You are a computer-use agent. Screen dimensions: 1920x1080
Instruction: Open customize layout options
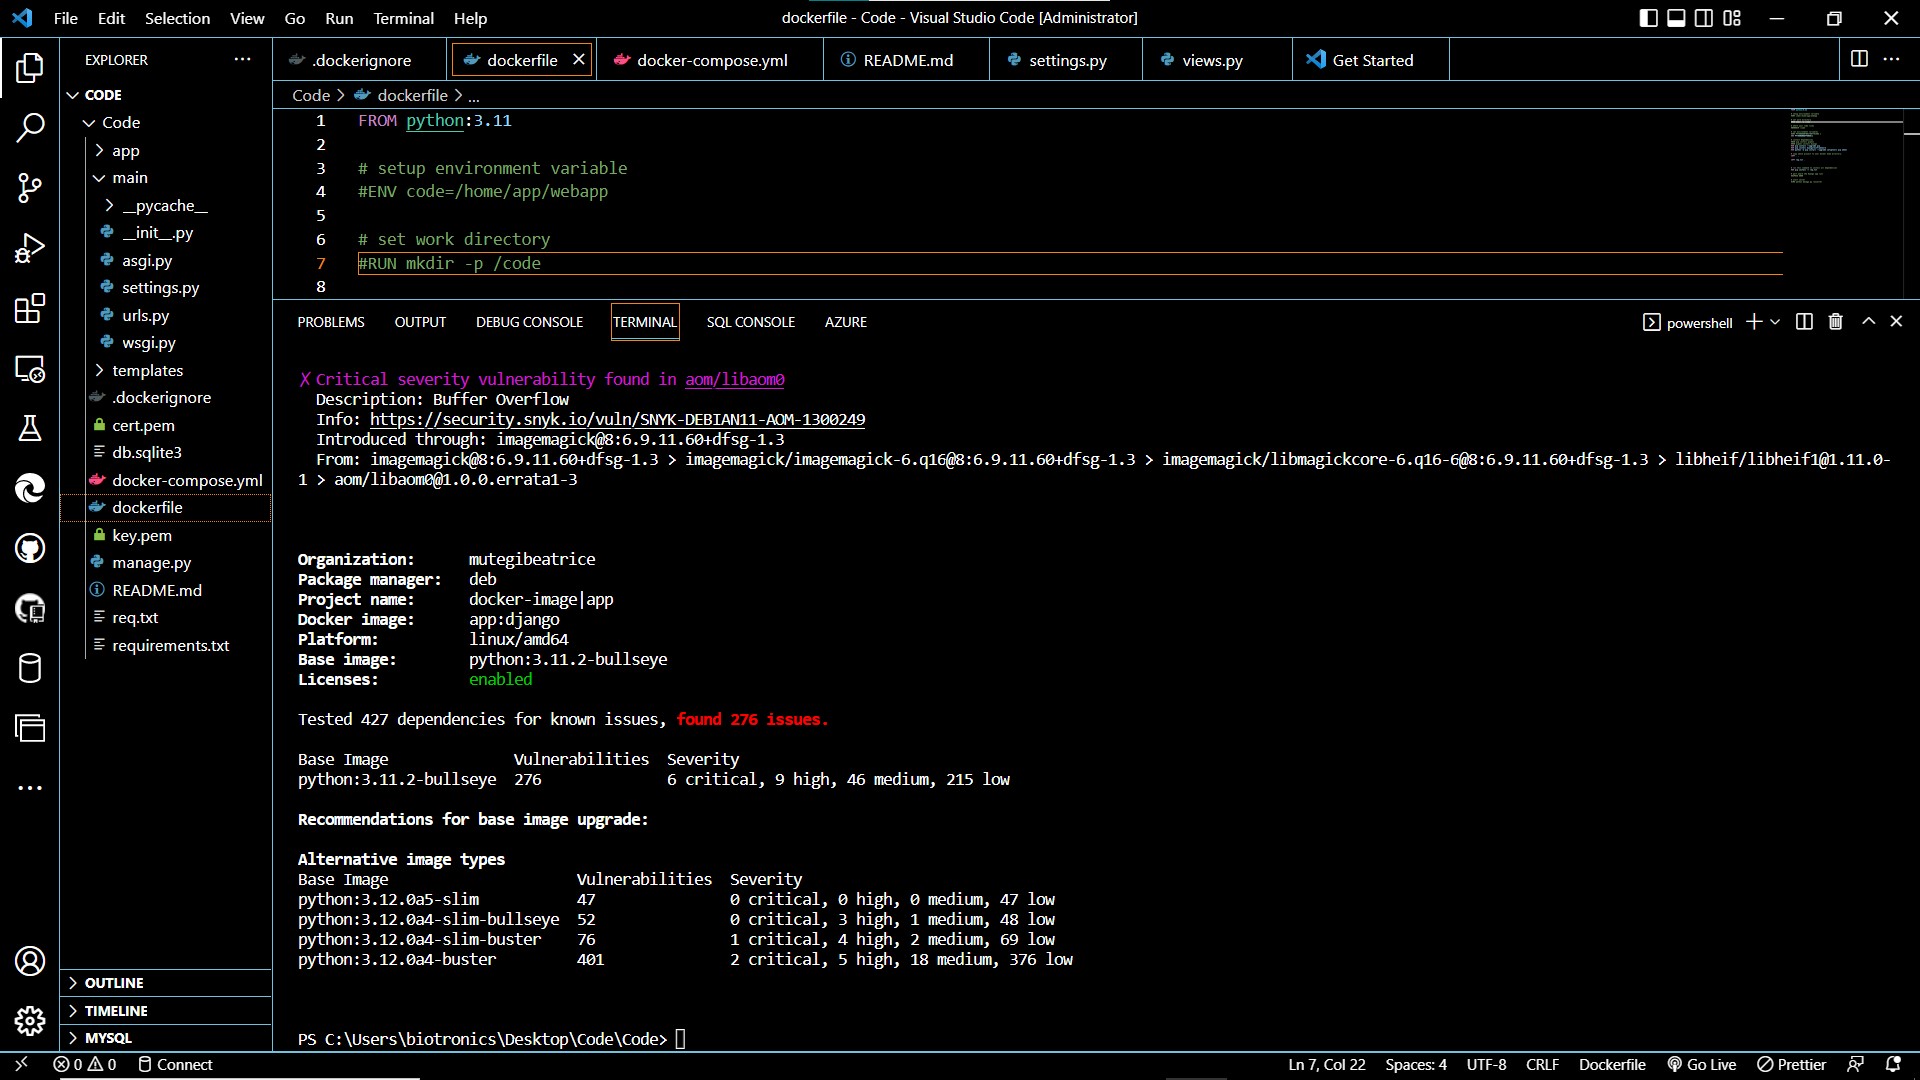pyautogui.click(x=1732, y=18)
